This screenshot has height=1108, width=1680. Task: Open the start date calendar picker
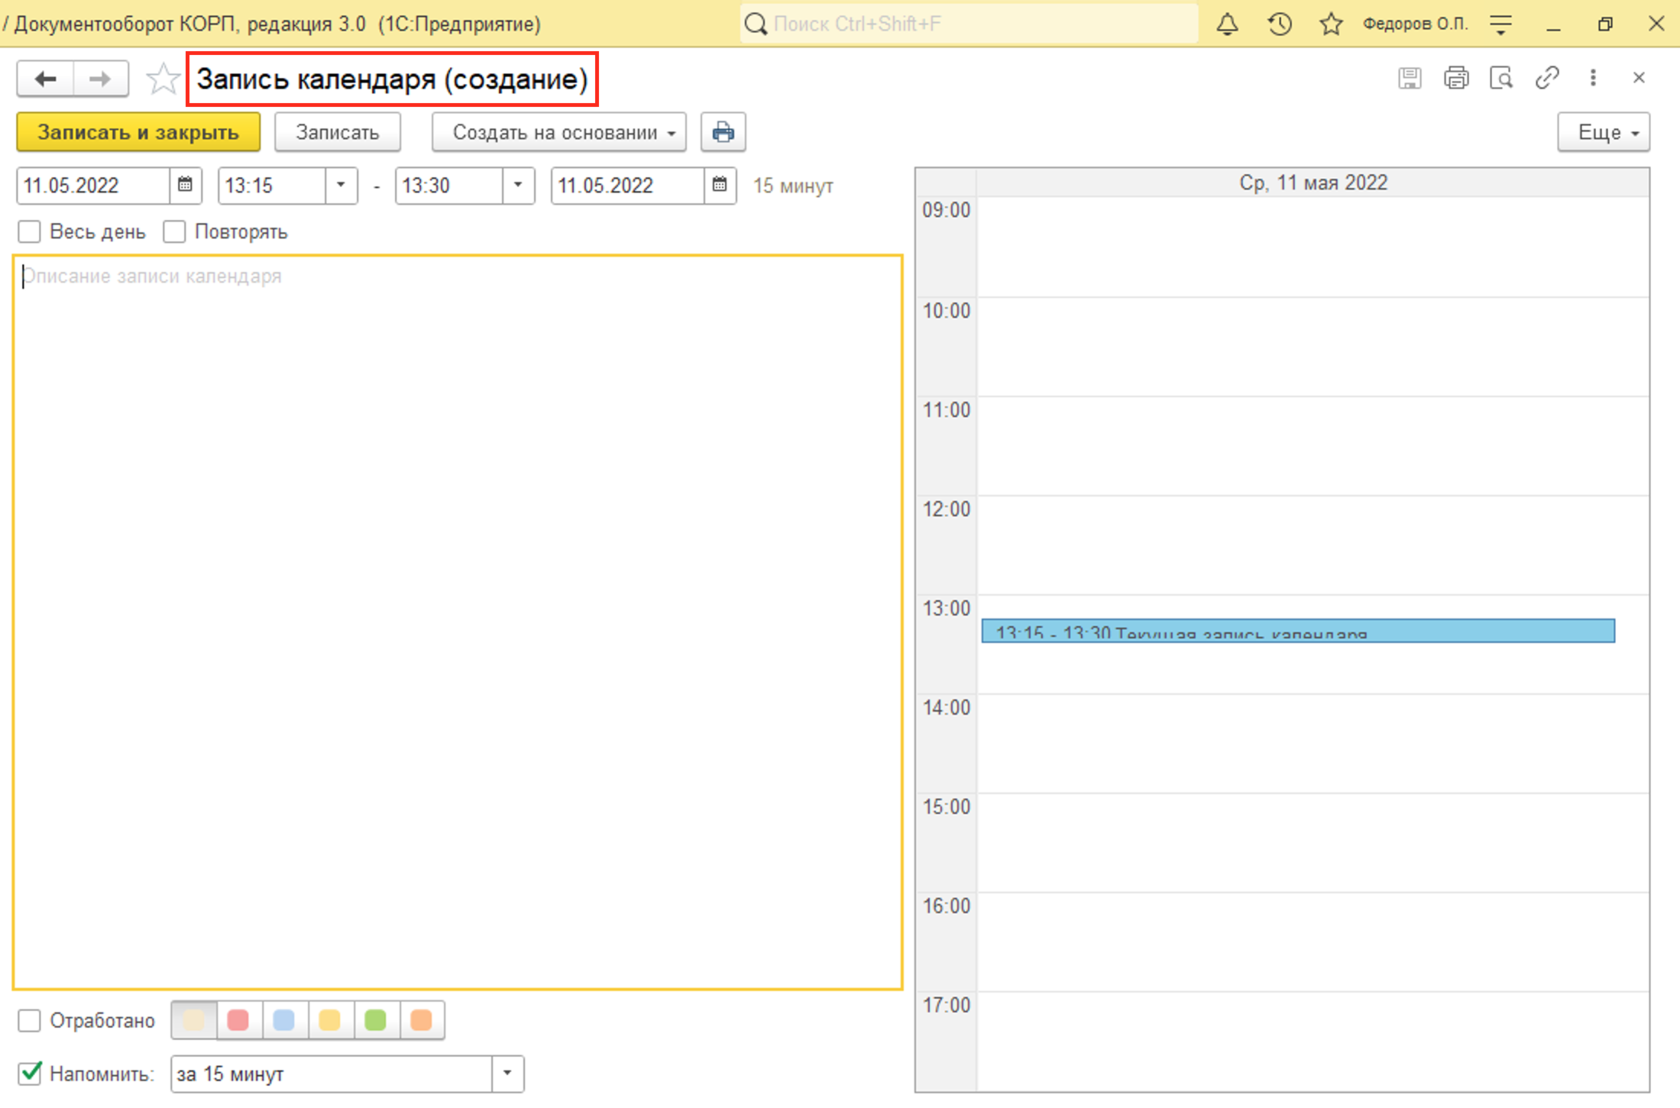(185, 185)
